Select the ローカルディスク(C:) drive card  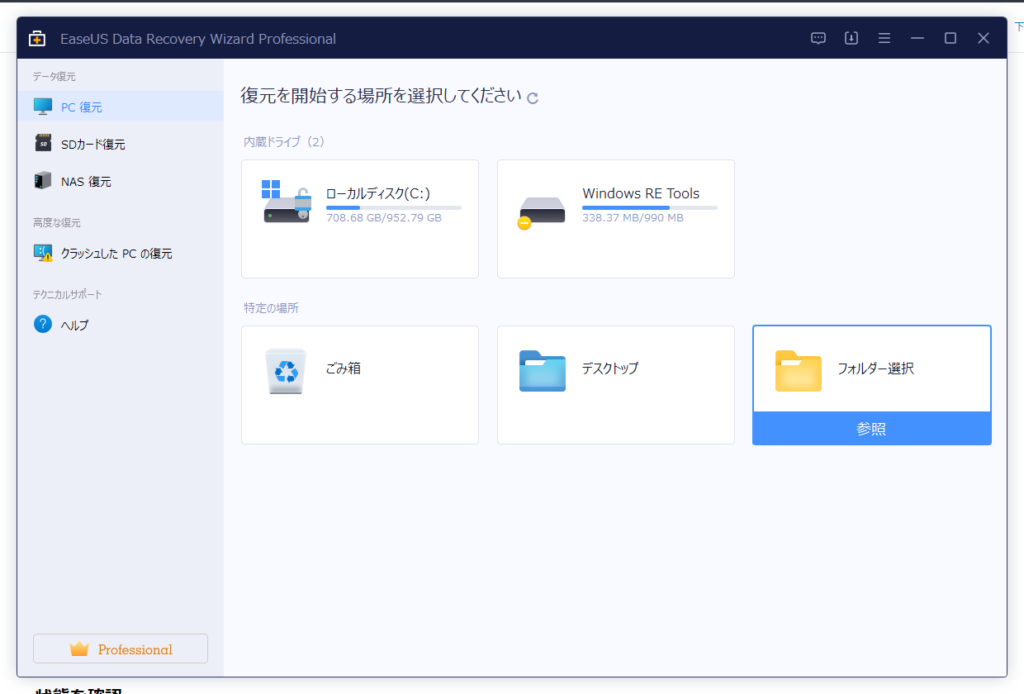(x=359, y=219)
